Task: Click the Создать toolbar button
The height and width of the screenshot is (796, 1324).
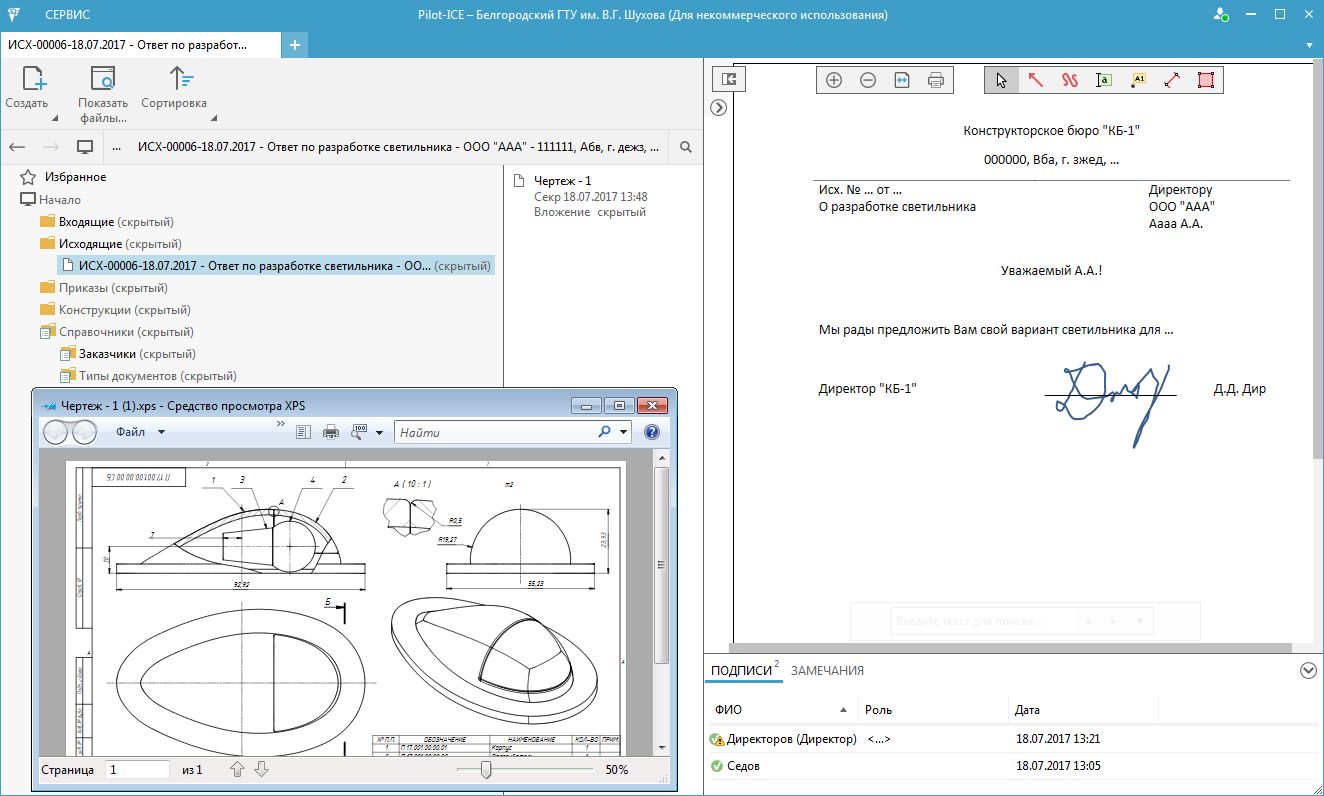Action: click(x=30, y=91)
